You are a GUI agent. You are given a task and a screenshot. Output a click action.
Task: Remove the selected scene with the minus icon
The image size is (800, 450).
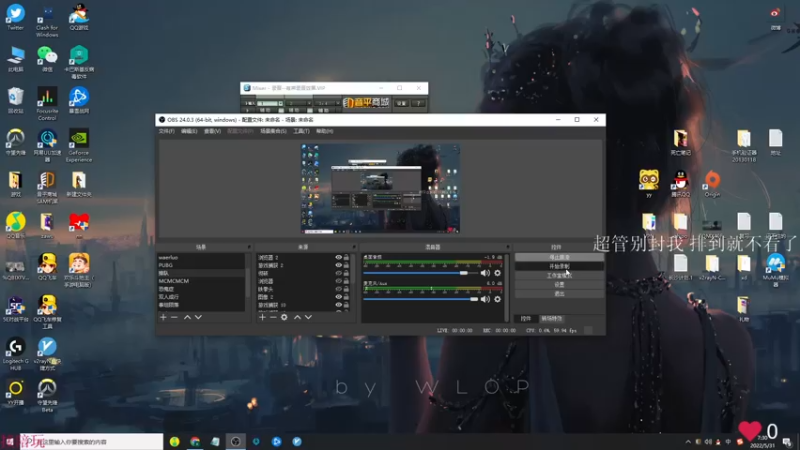pyautogui.click(x=174, y=317)
